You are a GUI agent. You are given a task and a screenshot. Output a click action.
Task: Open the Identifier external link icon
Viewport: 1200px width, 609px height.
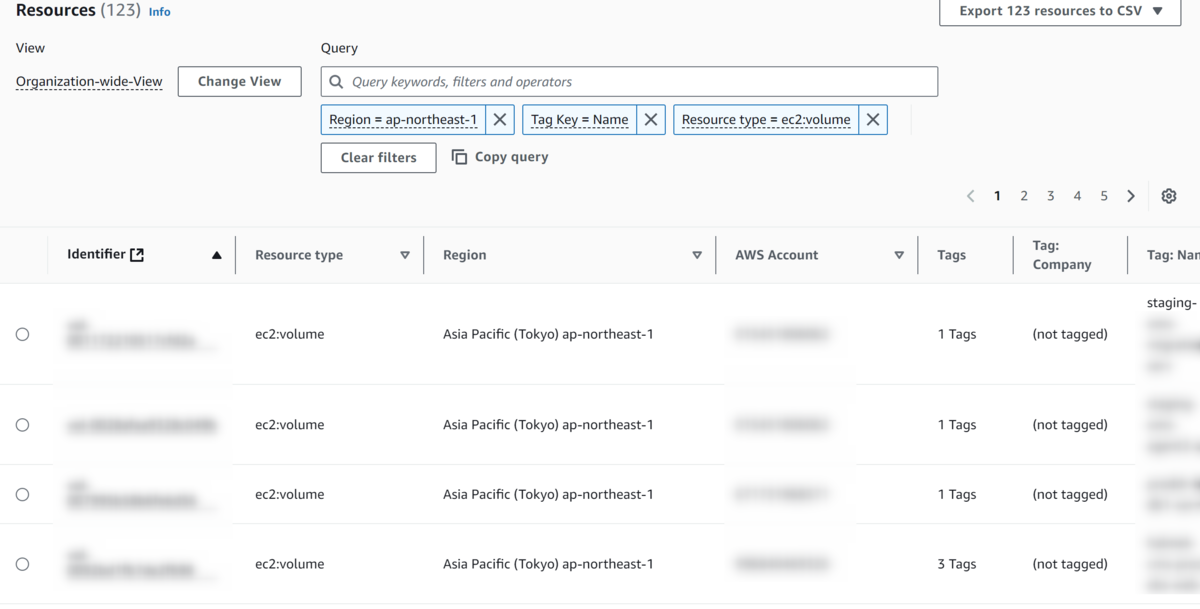pyautogui.click(x=137, y=255)
